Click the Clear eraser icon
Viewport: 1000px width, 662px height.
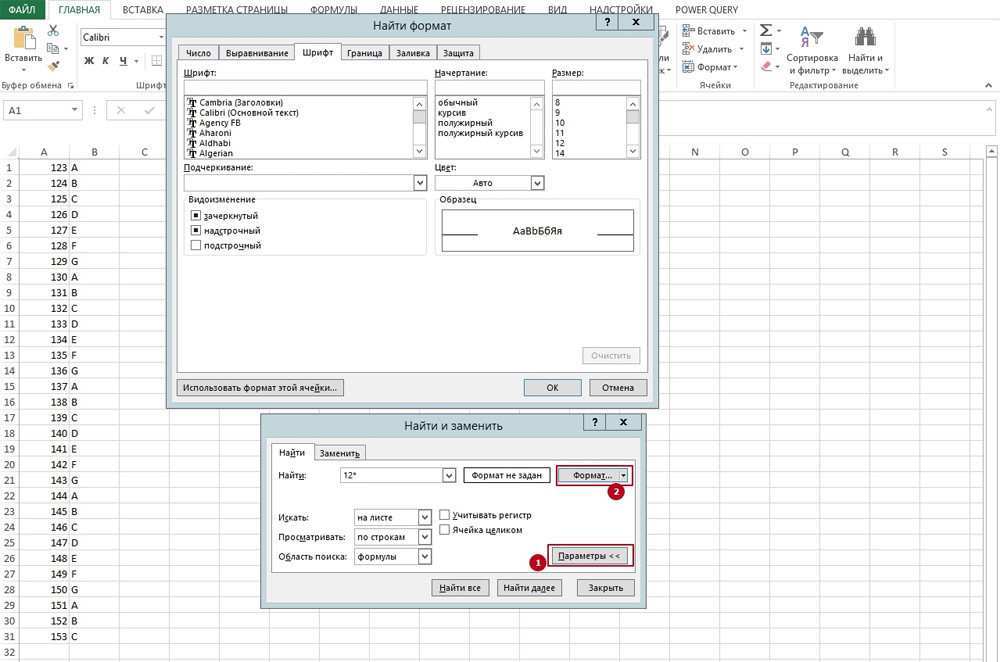765,66
